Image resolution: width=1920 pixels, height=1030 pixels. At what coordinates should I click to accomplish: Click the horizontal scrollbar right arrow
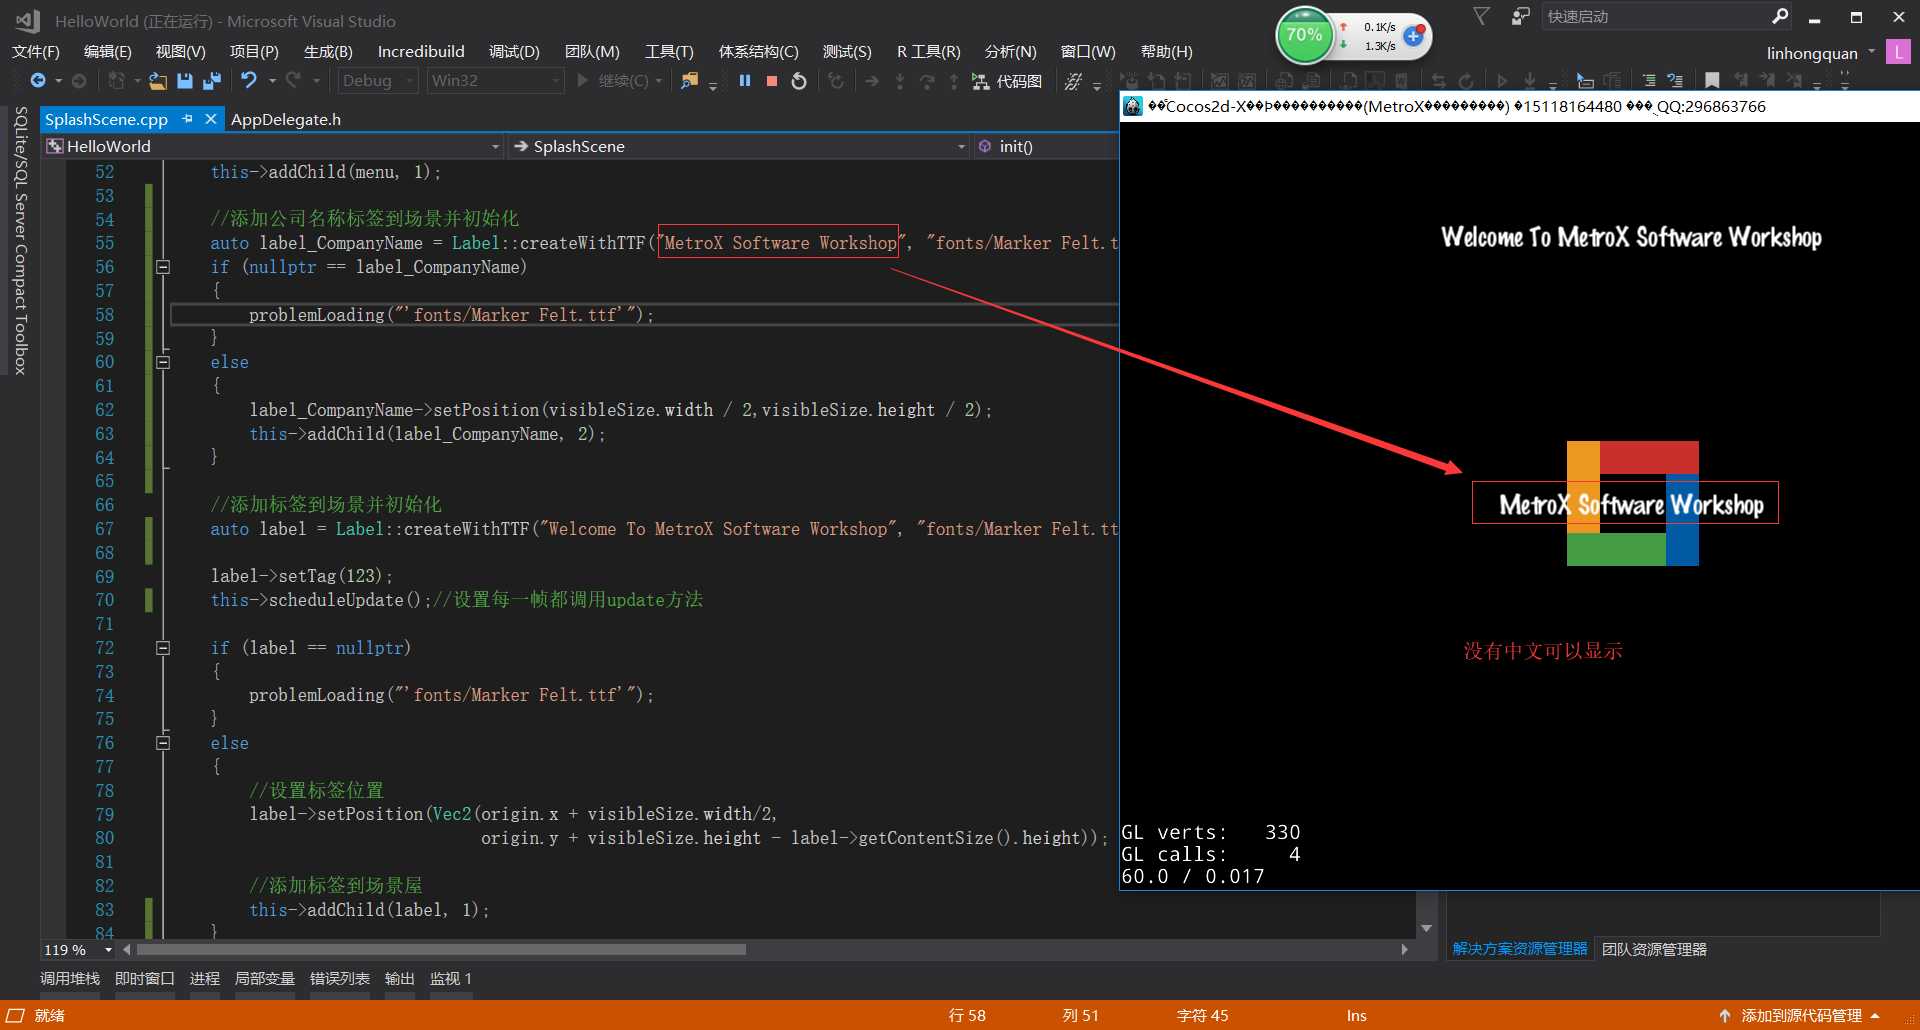[1405, 950]
